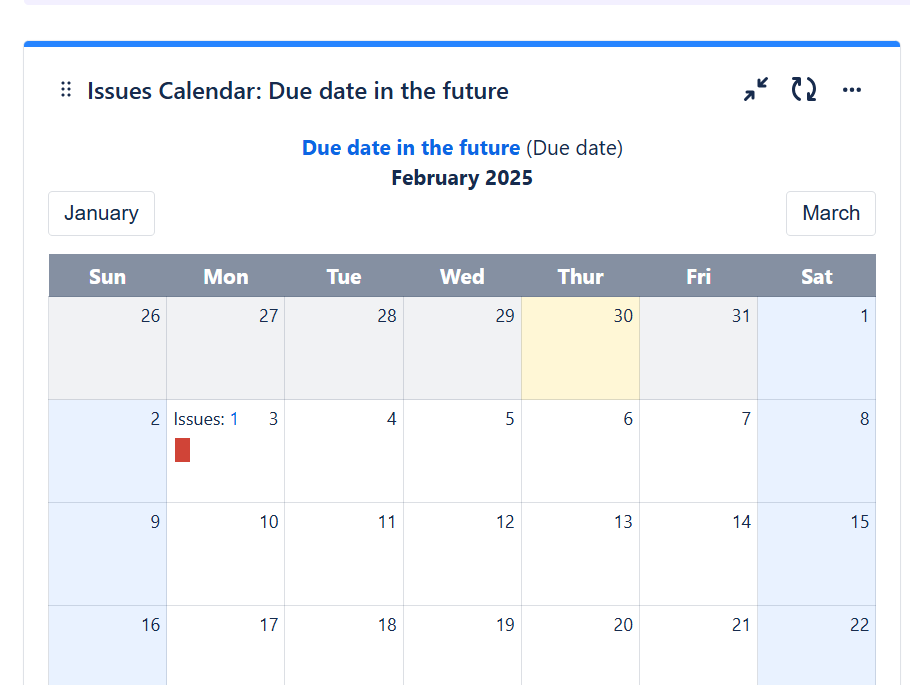Select the highlighted January 30 cell
Screen dimensions: 910x685
pos(580,348)
